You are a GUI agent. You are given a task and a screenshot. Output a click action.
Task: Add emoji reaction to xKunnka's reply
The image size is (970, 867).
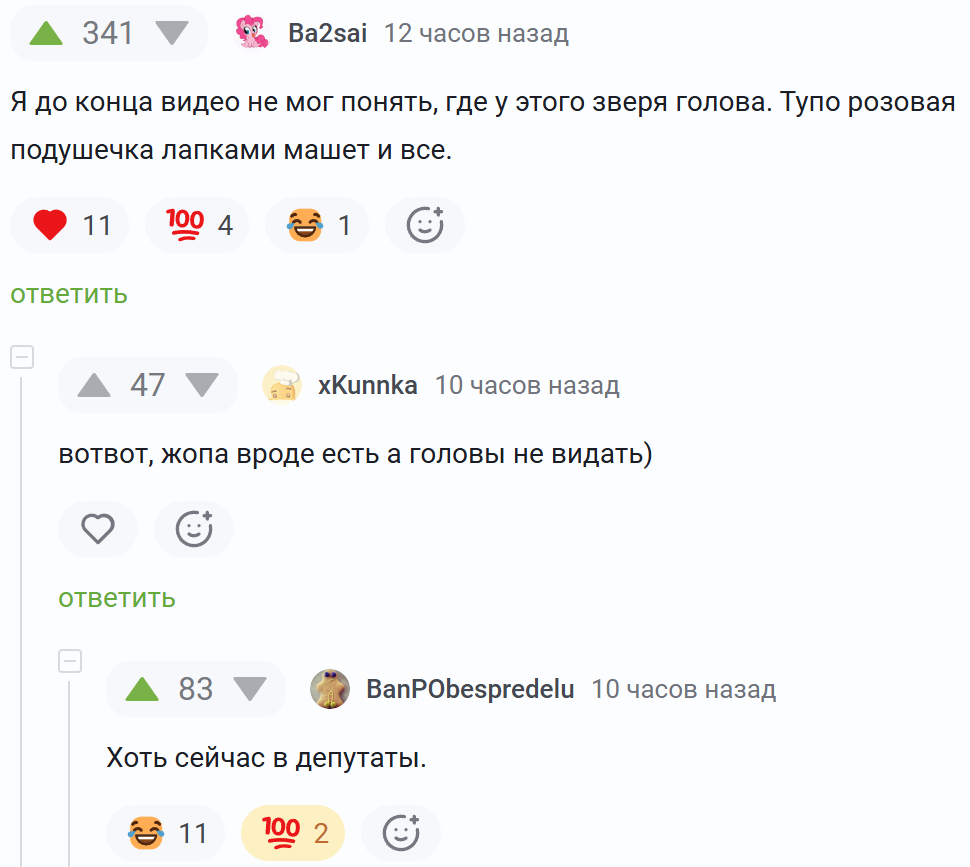(x=194, y=529)
